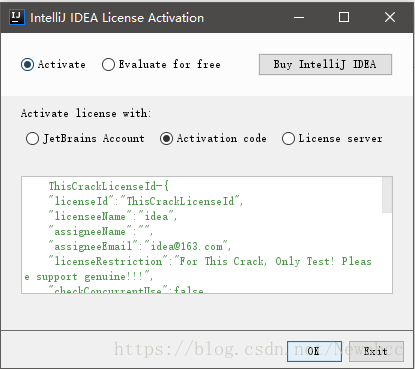The width and height of the screenshot is (415, 369).
Task: Click the 'Activate license with:' label
Action: point(86,113)
